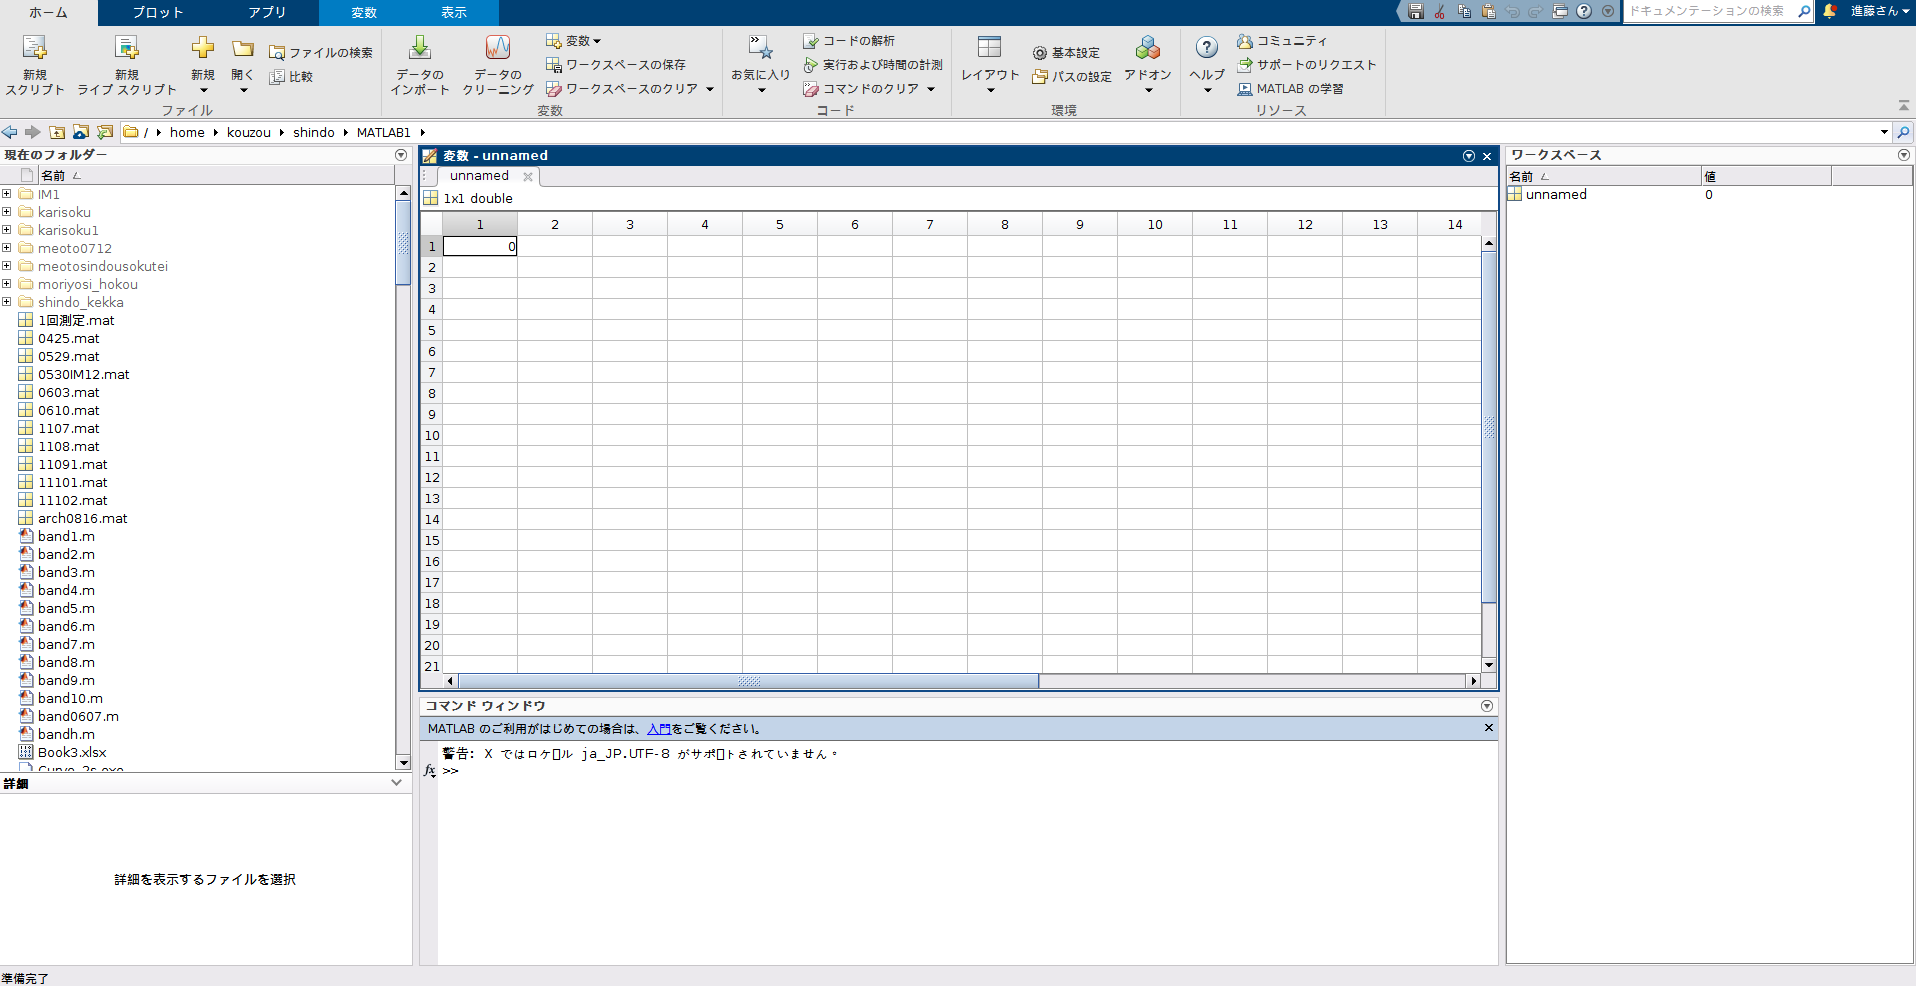This screenshot has height=986, width=1916.
Task: Open the 進藤さん account dropdown
Action: (x=1879, y=11)
